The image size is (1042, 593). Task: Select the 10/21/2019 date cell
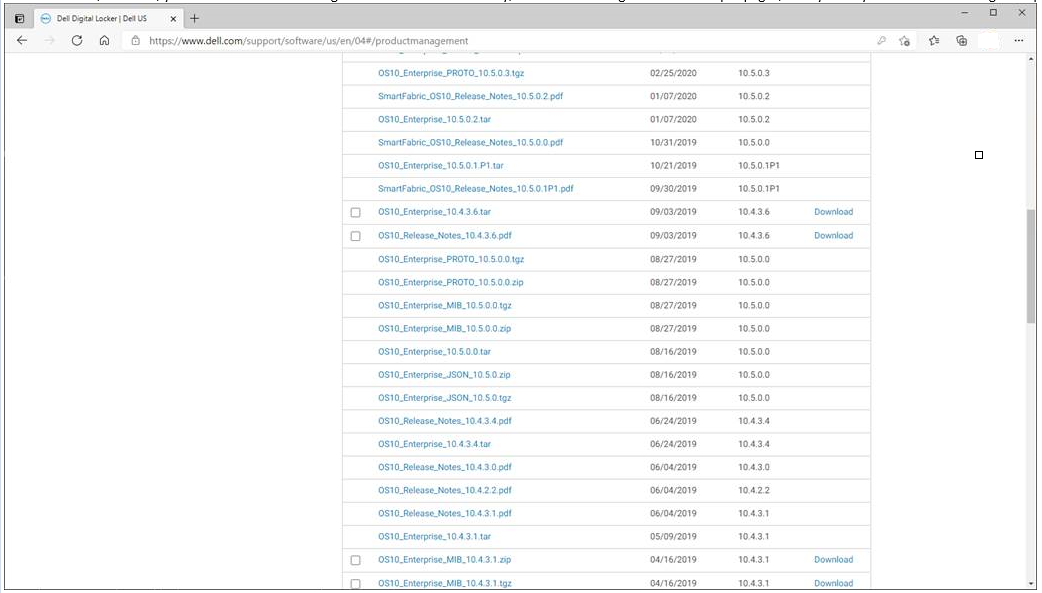point(673,166)
